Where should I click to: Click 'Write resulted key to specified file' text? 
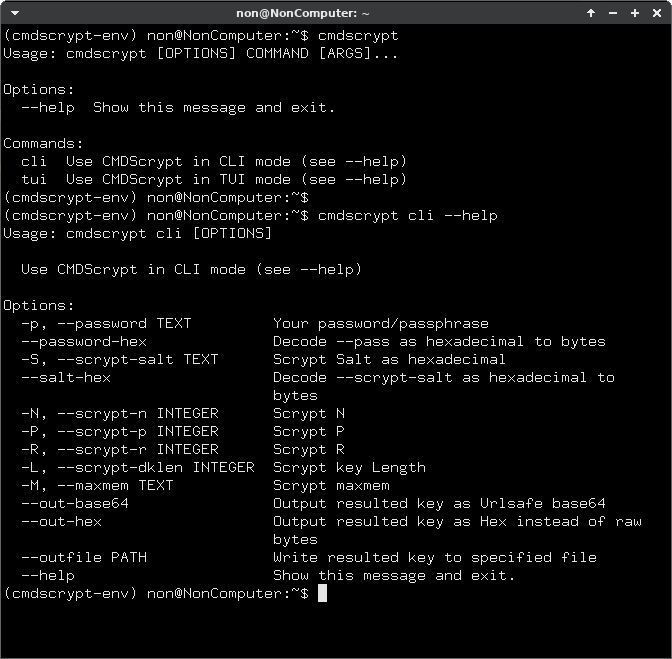point(435,557)
